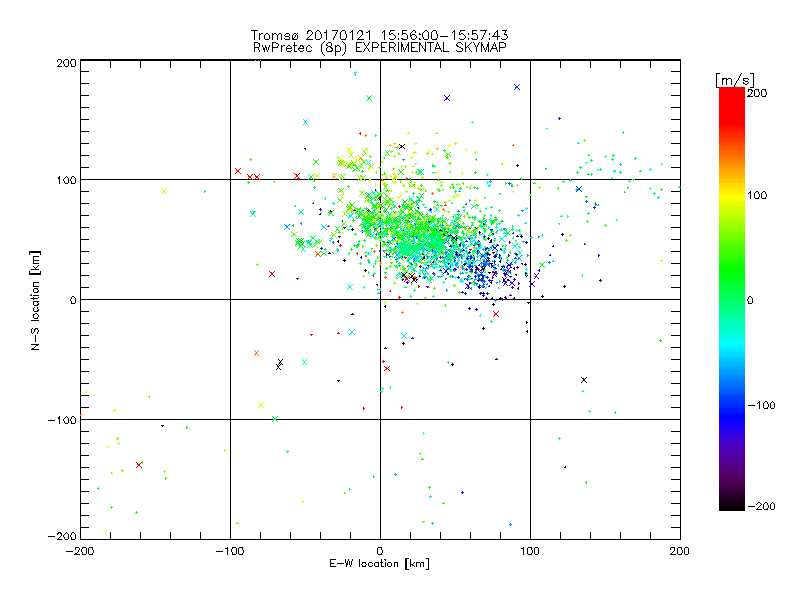Click the 'N-S location [km]' axis label
Screen dimensions: 800x600
[35, 301]
